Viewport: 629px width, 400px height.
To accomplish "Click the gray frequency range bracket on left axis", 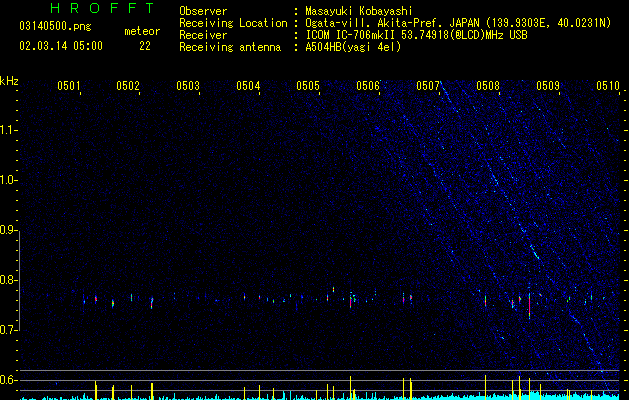I will point(19,281).
